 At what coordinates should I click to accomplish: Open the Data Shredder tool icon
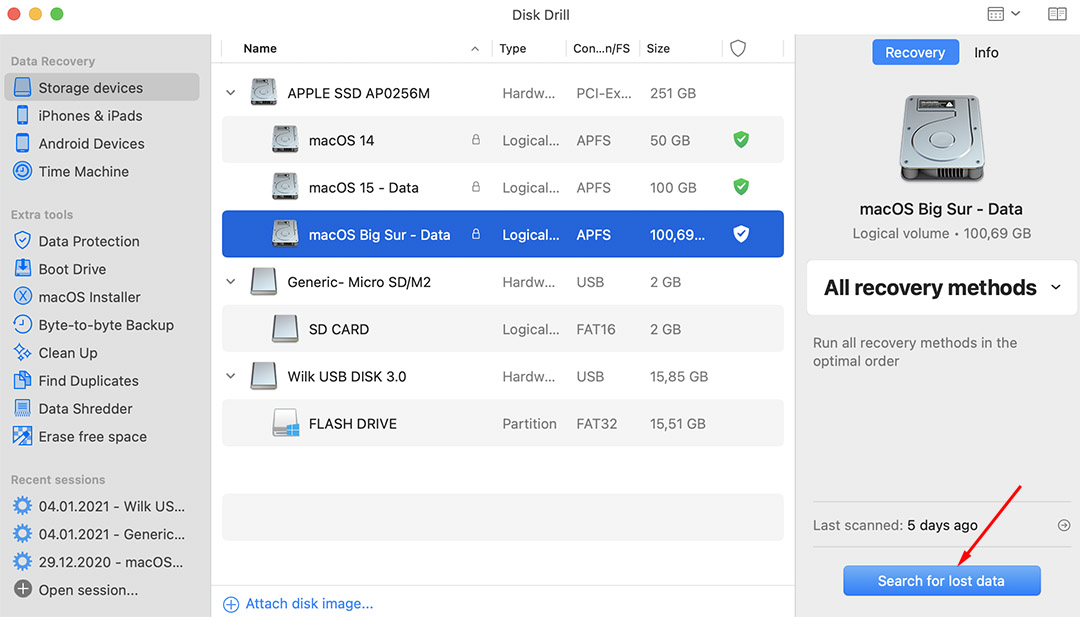click(23, 408)
